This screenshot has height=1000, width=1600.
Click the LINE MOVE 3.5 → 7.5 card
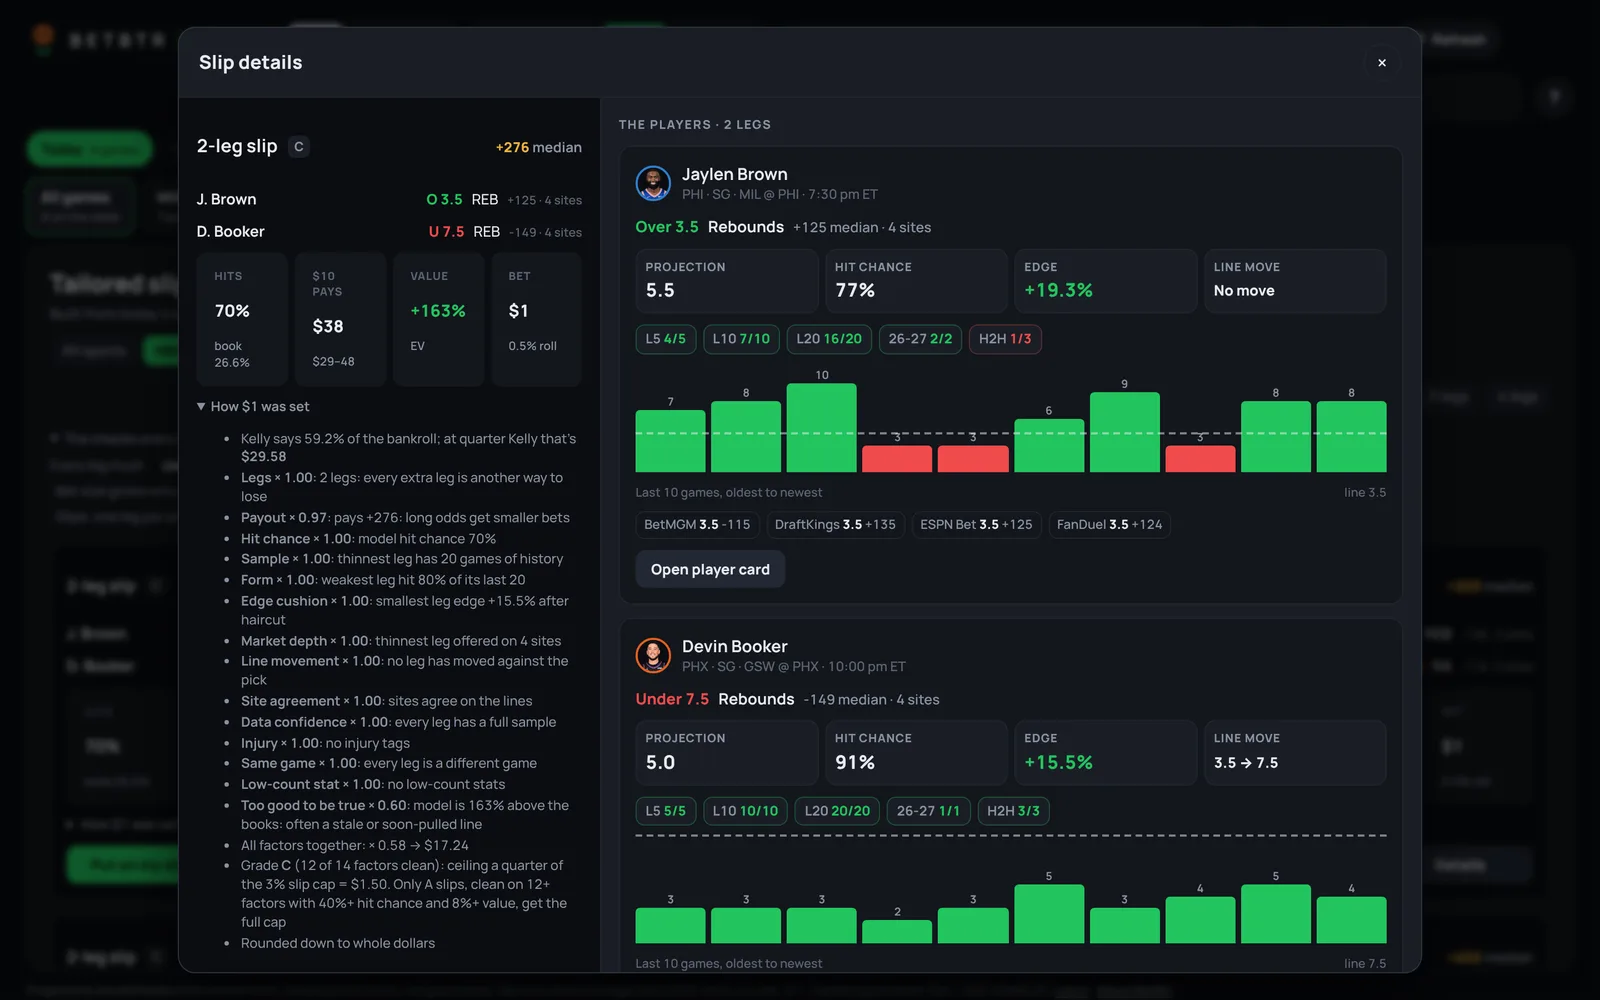pyautogui.click(x=1295, y=753)
